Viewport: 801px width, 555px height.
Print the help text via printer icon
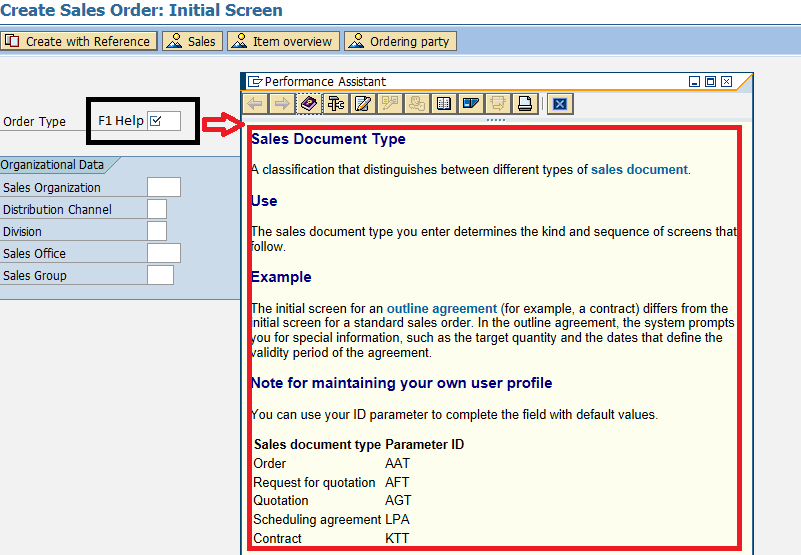tap(525, 104)
